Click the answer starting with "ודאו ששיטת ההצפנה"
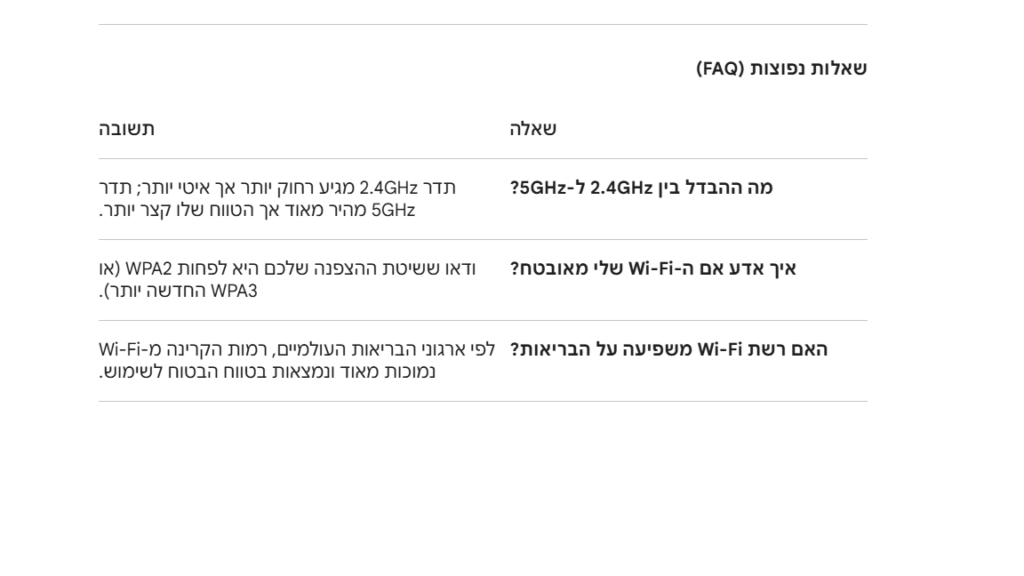This screenshot has height=576, width=1024. click(x=287, y=280)
